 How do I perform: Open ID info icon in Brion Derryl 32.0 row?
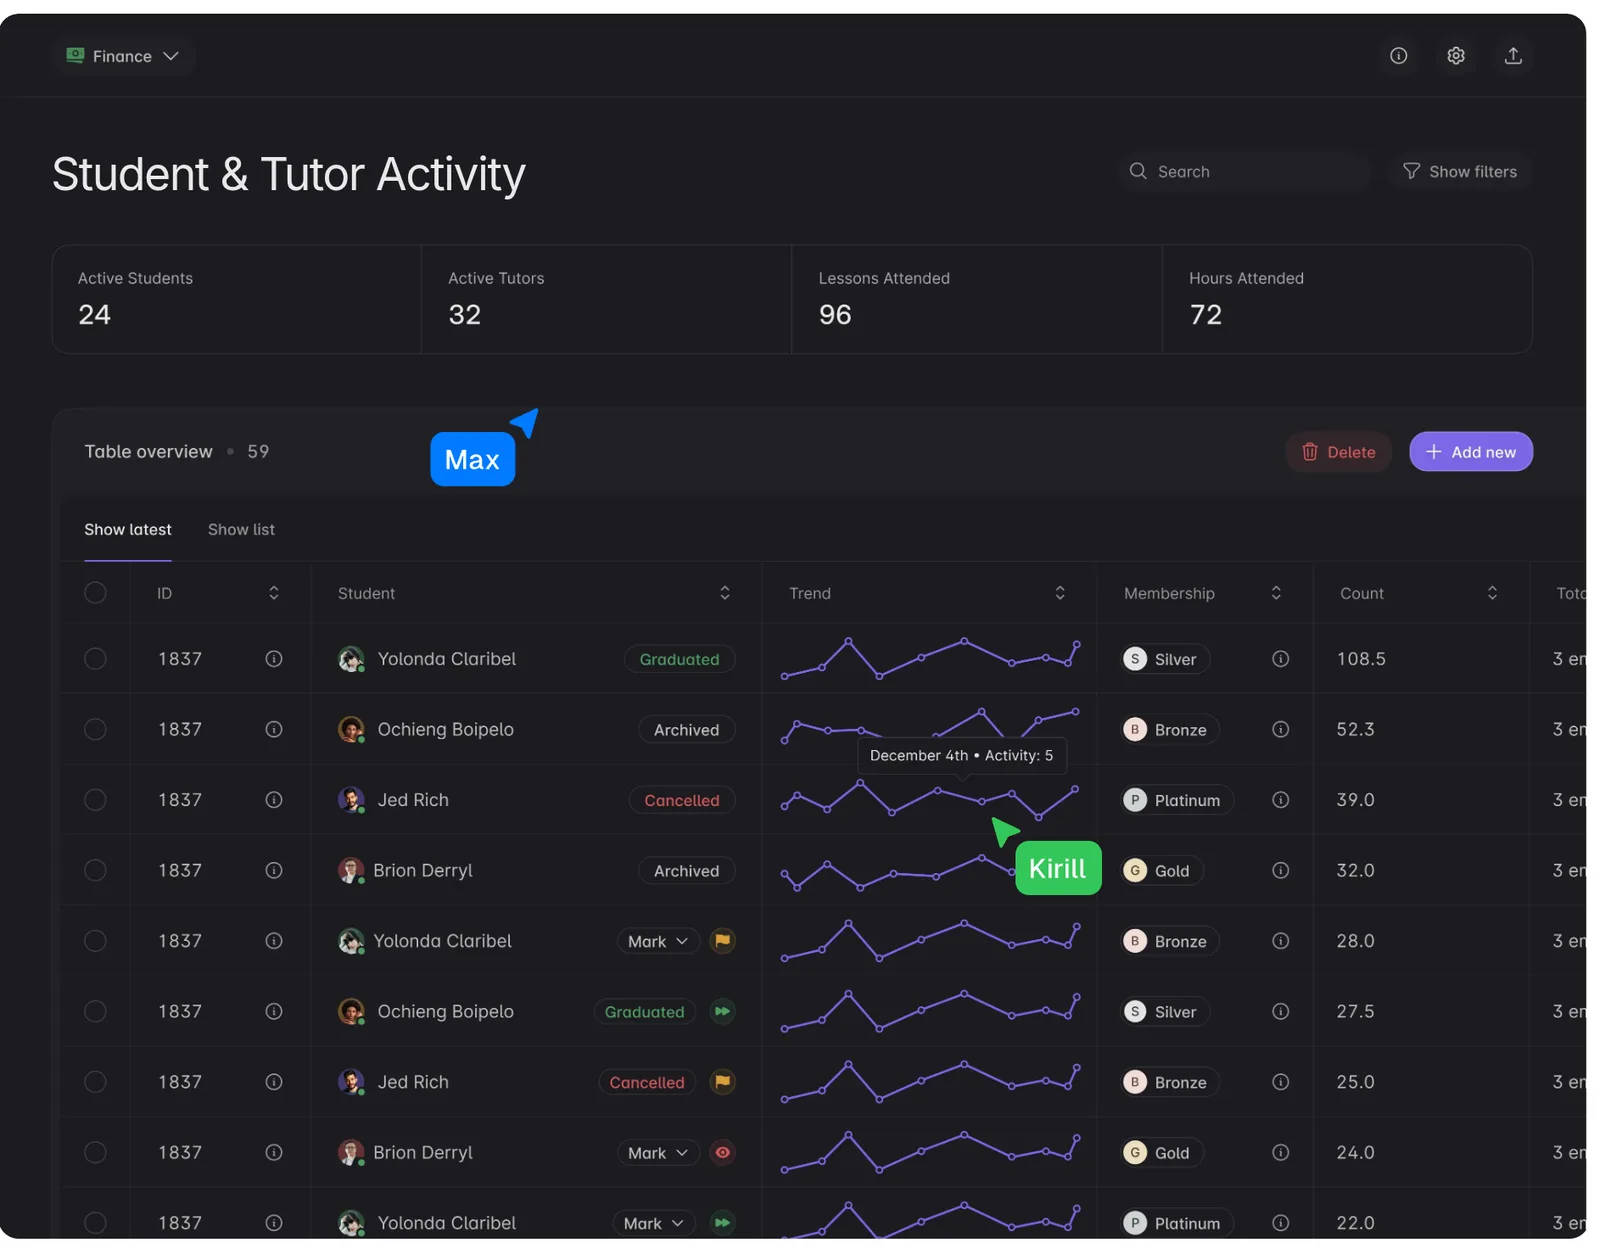274,870
